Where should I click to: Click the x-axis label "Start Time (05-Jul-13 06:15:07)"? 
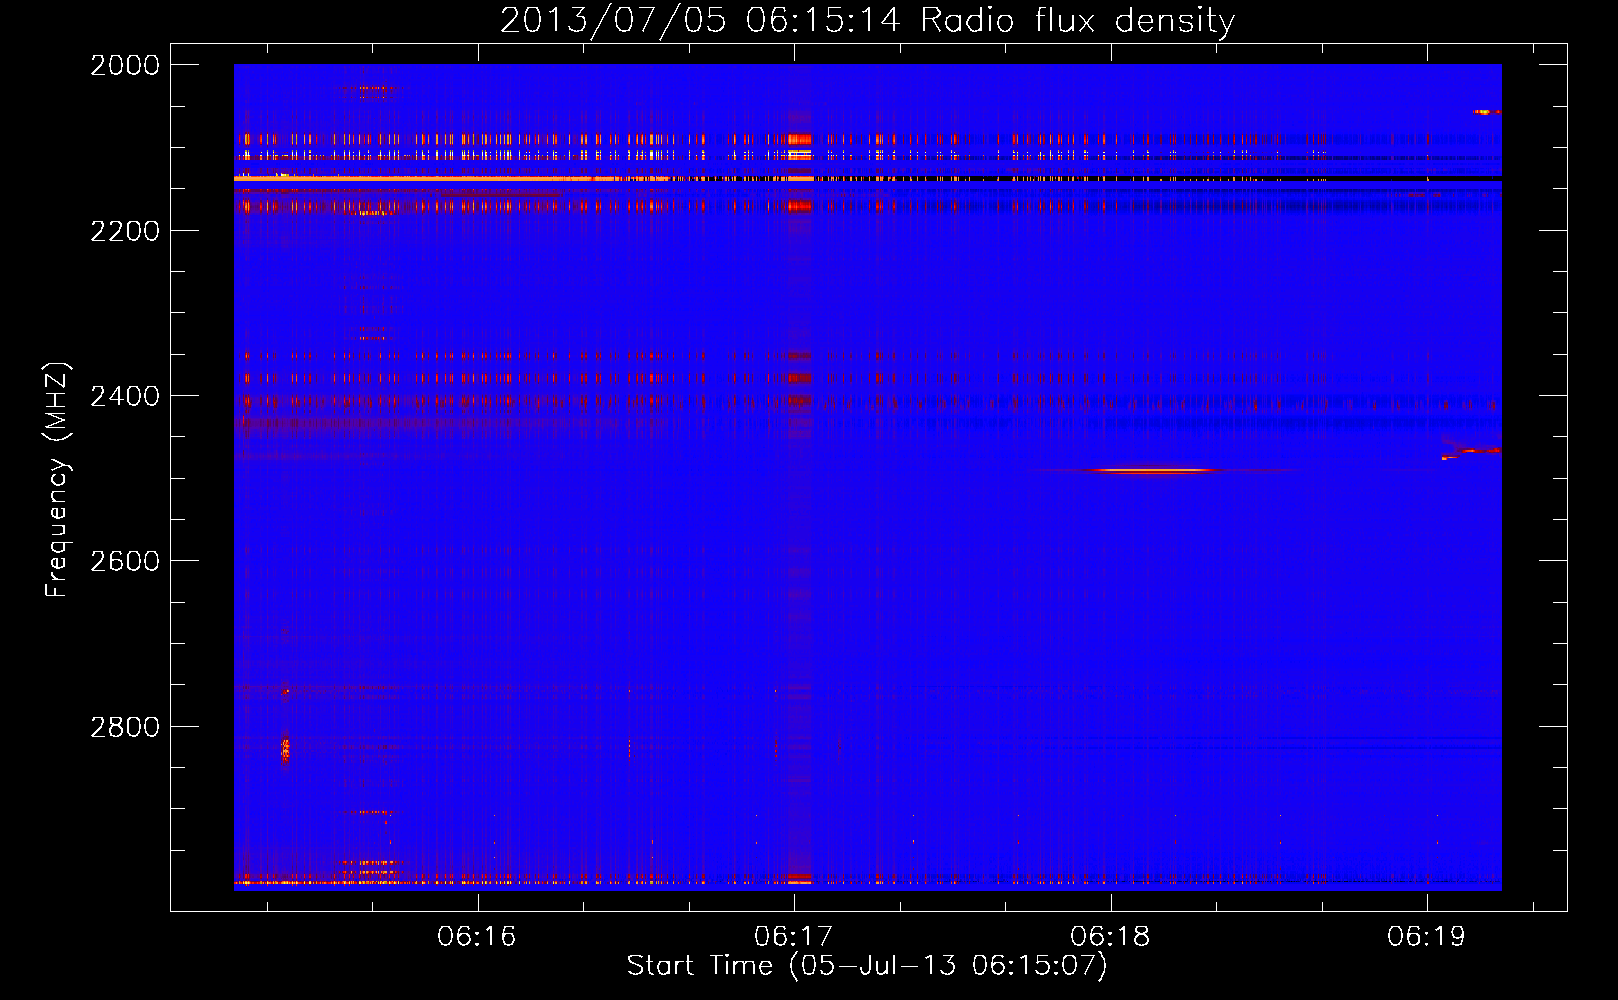point(867,966)
